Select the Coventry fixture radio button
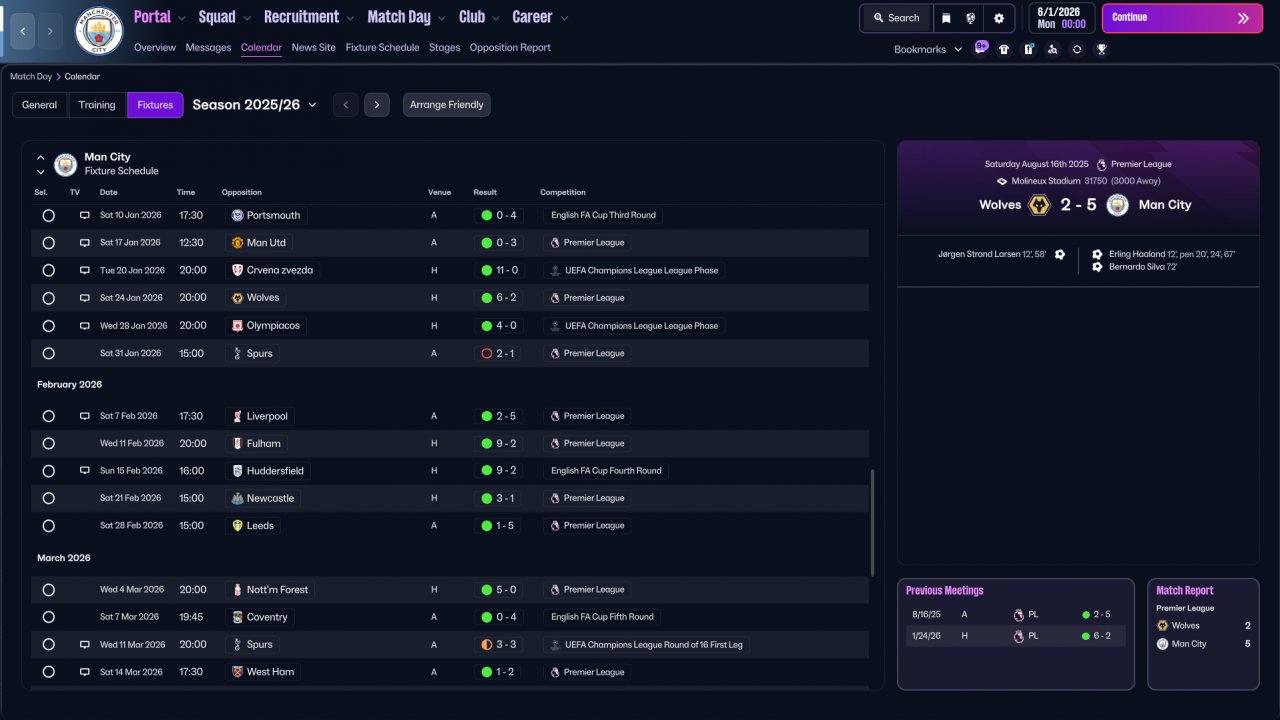This screenshot has height=720, width=1280. click(48, 617)
